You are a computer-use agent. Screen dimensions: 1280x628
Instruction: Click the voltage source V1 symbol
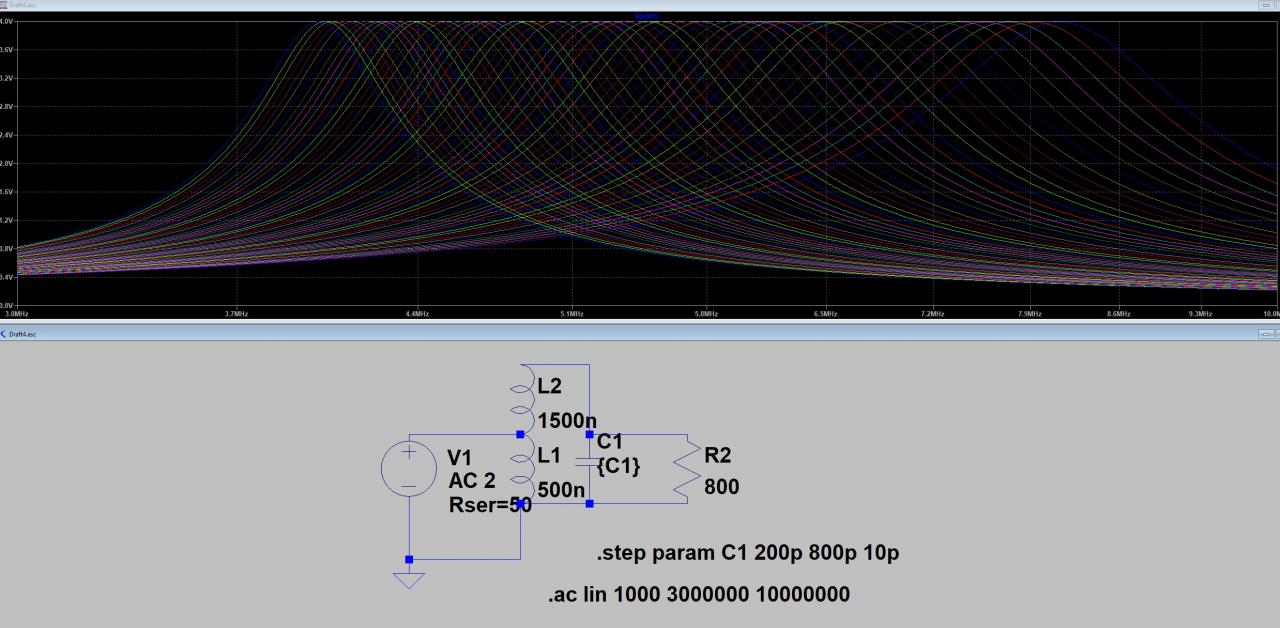tap(409, 468)
